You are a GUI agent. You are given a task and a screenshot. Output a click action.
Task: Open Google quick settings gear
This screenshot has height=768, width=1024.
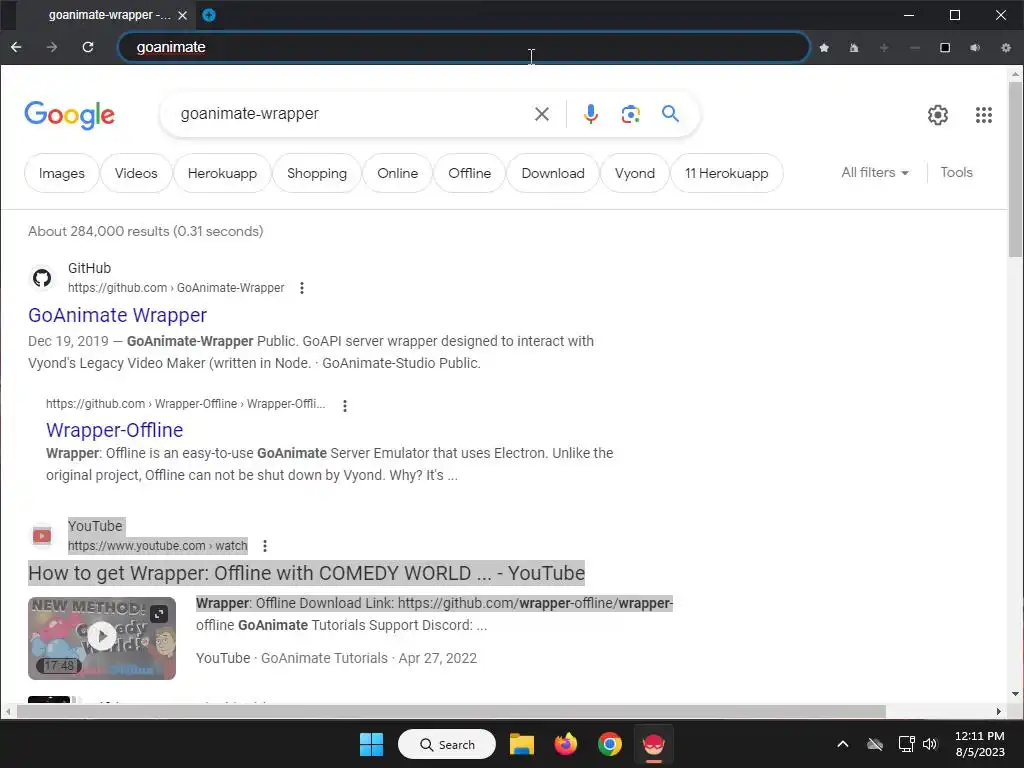click(x=938, y=115)
